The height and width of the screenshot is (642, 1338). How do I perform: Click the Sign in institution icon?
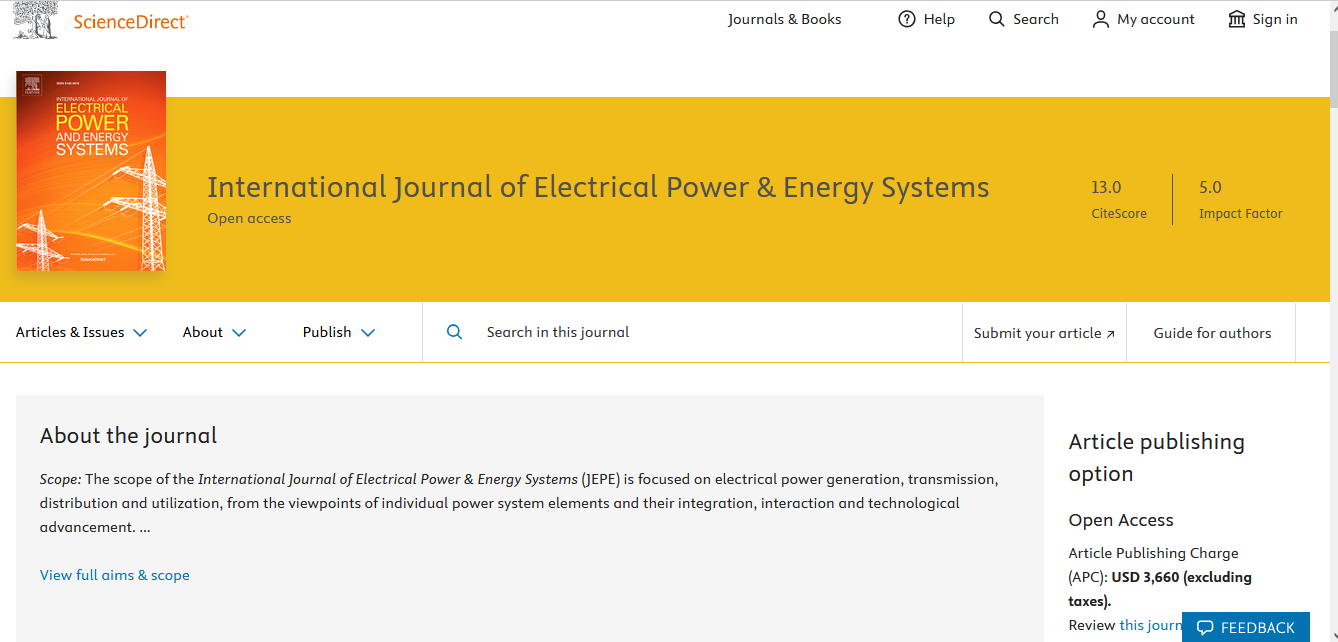[1237, 19]
